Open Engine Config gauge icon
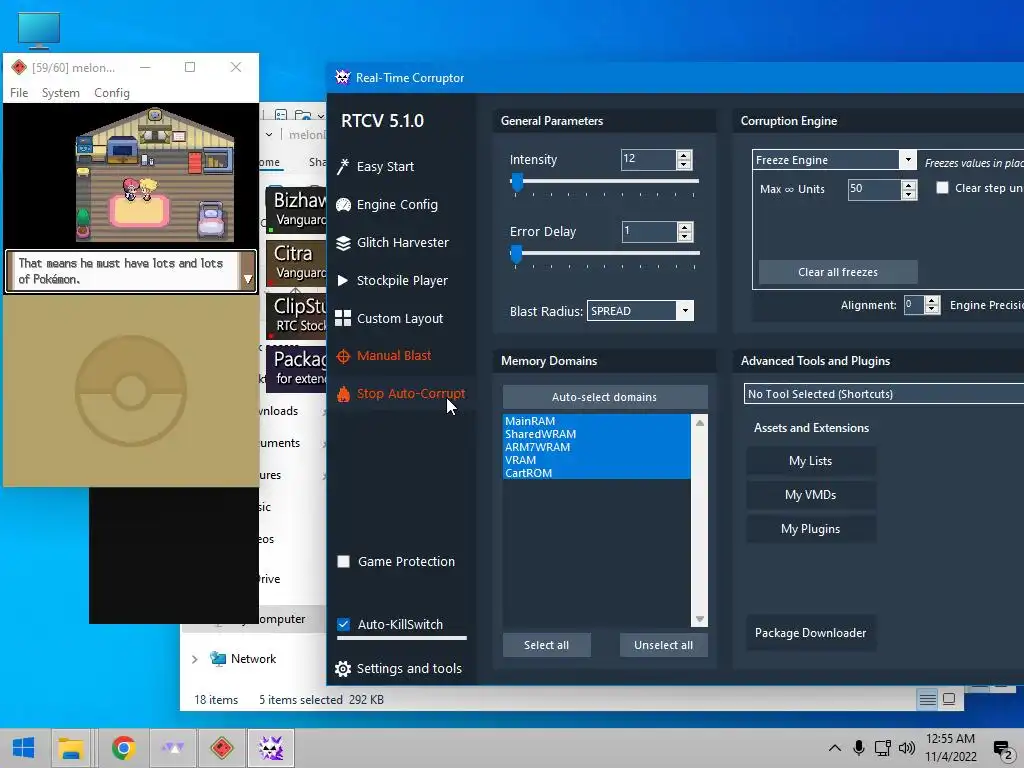This screenshot has height=768, width=1024. [x=343, y=204]
